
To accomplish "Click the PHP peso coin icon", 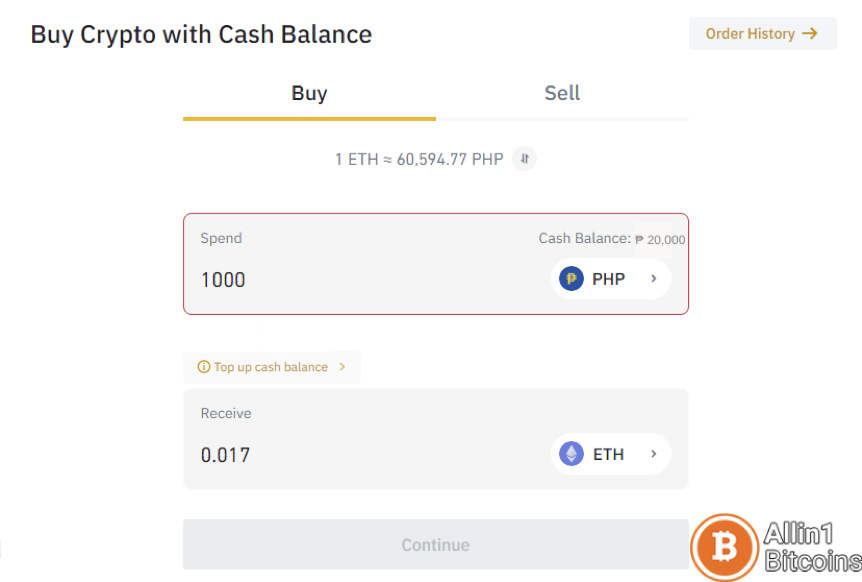I will pyautogui.click(x=571, y=279).
